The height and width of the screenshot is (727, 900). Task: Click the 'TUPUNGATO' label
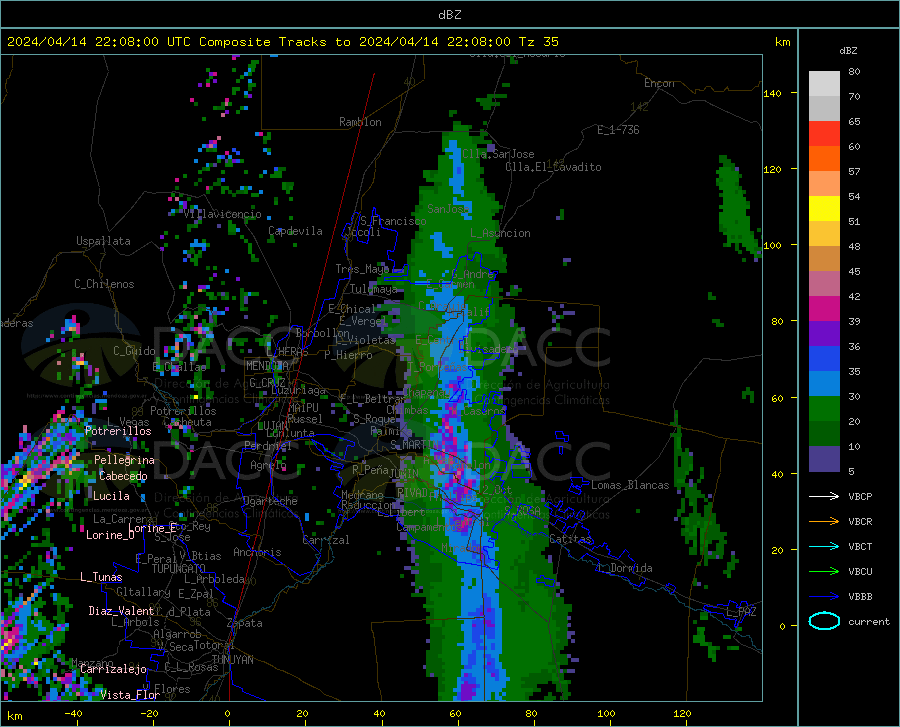coord(179,569)
